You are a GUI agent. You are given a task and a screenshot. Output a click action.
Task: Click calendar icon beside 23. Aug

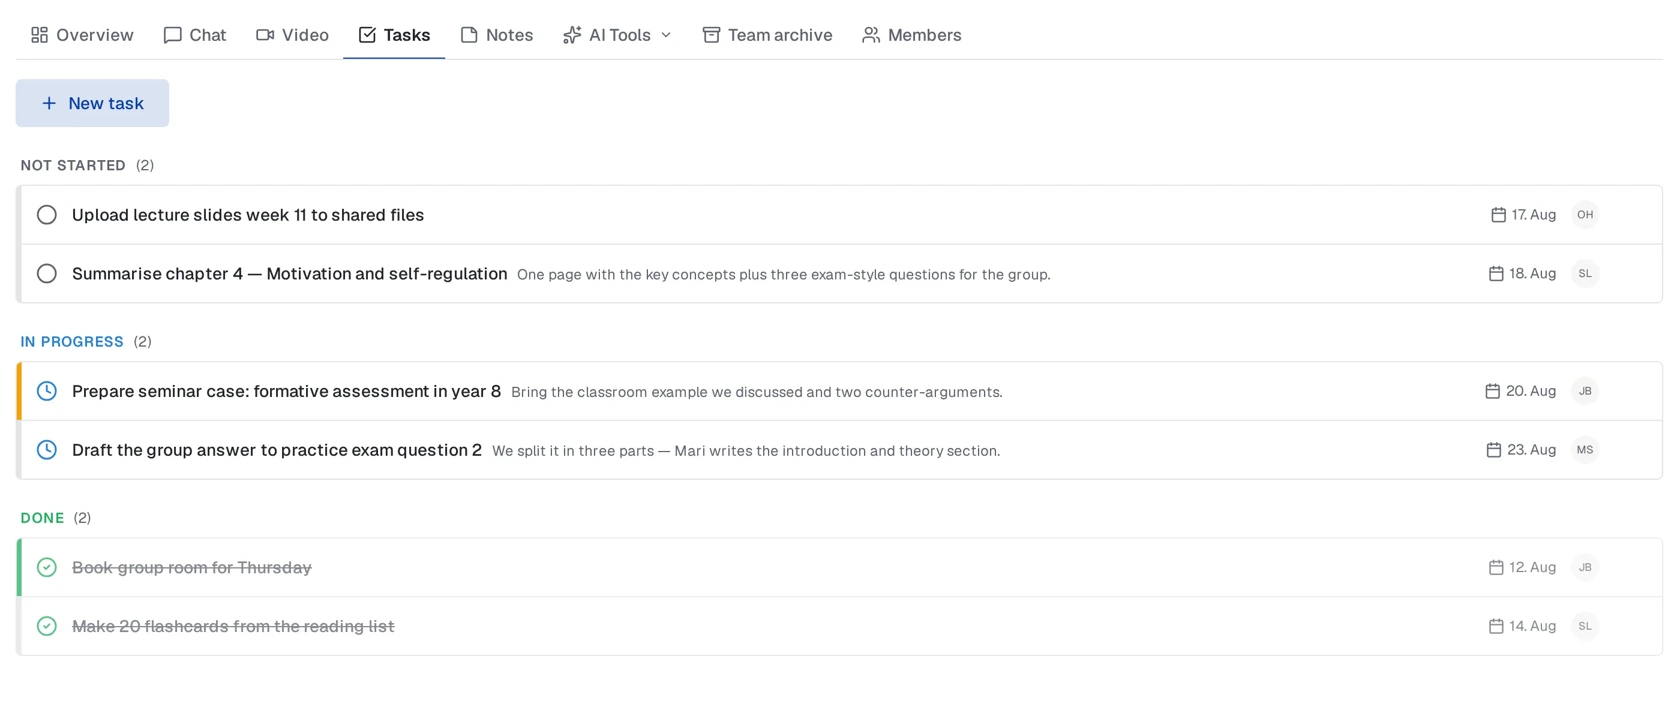pos(1494,450)
